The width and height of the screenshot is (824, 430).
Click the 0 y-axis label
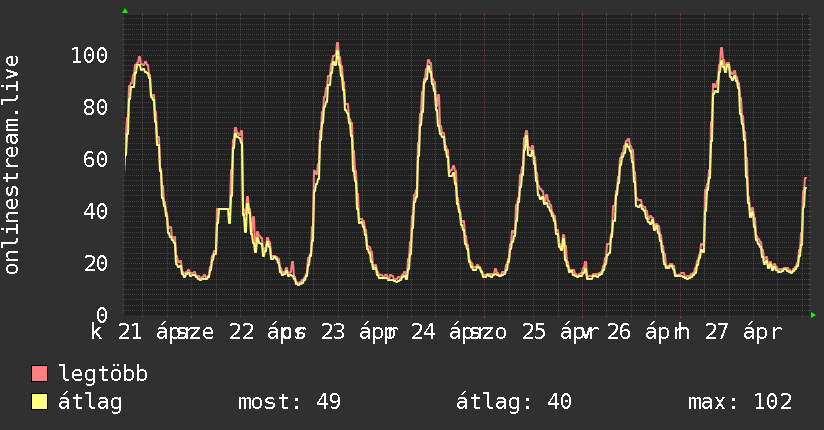pyautogui.click(x=102, y=315)
